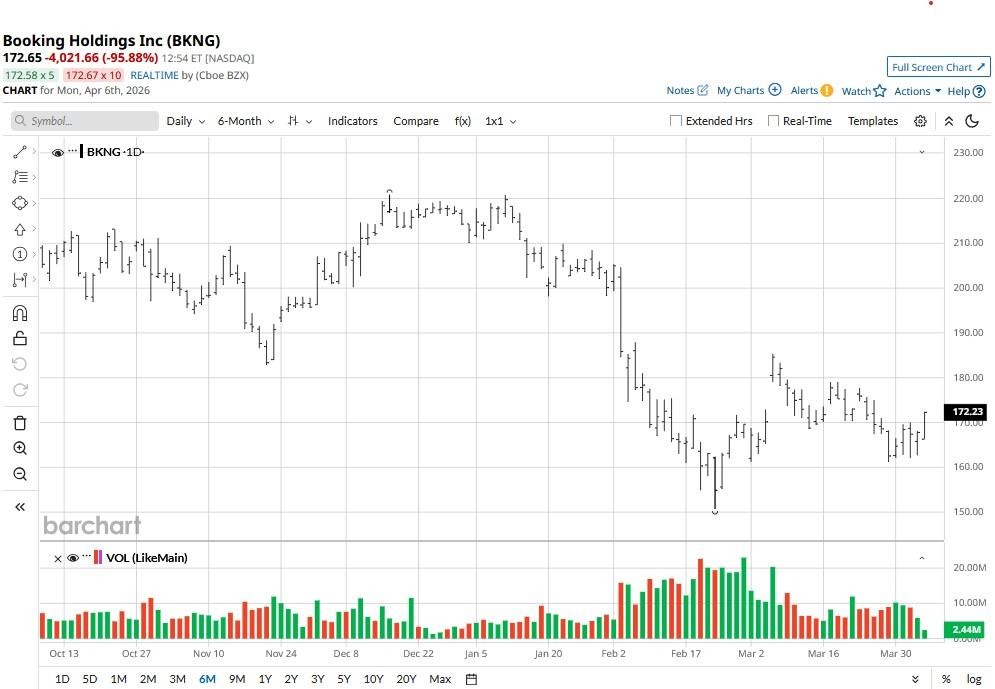Select the Max time range
Image resolution: width=995 pixels, height=689 pixels.
coord(440,679)
